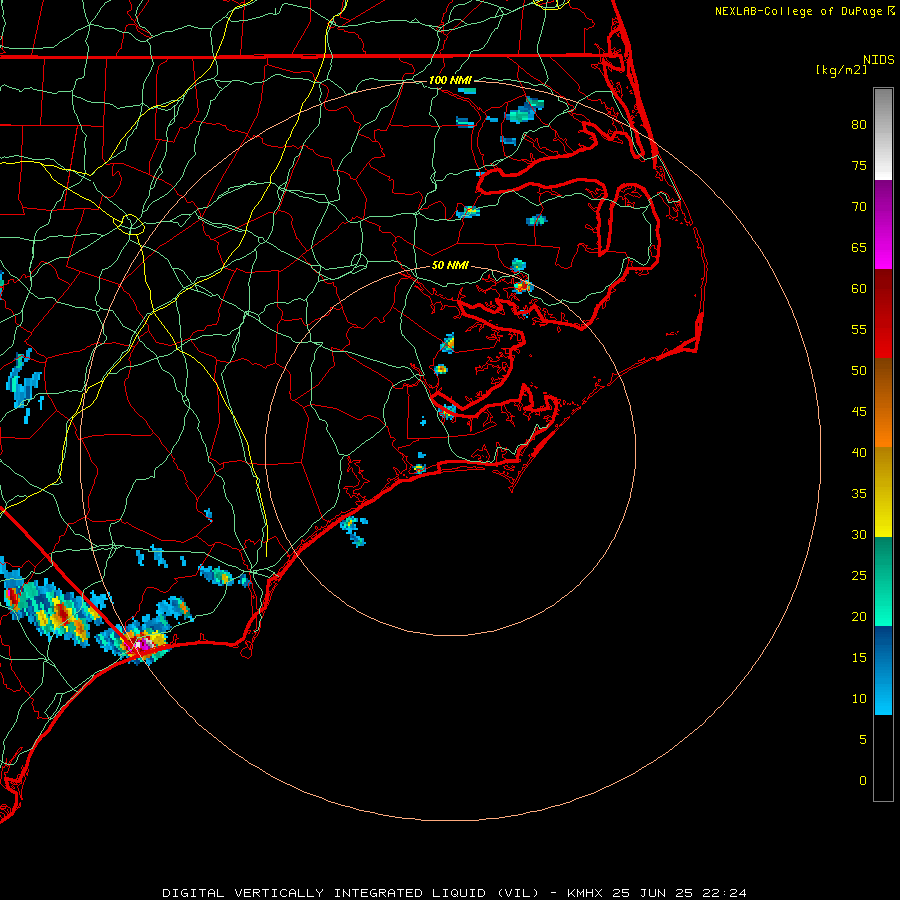
Task: Click the red segment of the color bar
Action: [883, 313]
